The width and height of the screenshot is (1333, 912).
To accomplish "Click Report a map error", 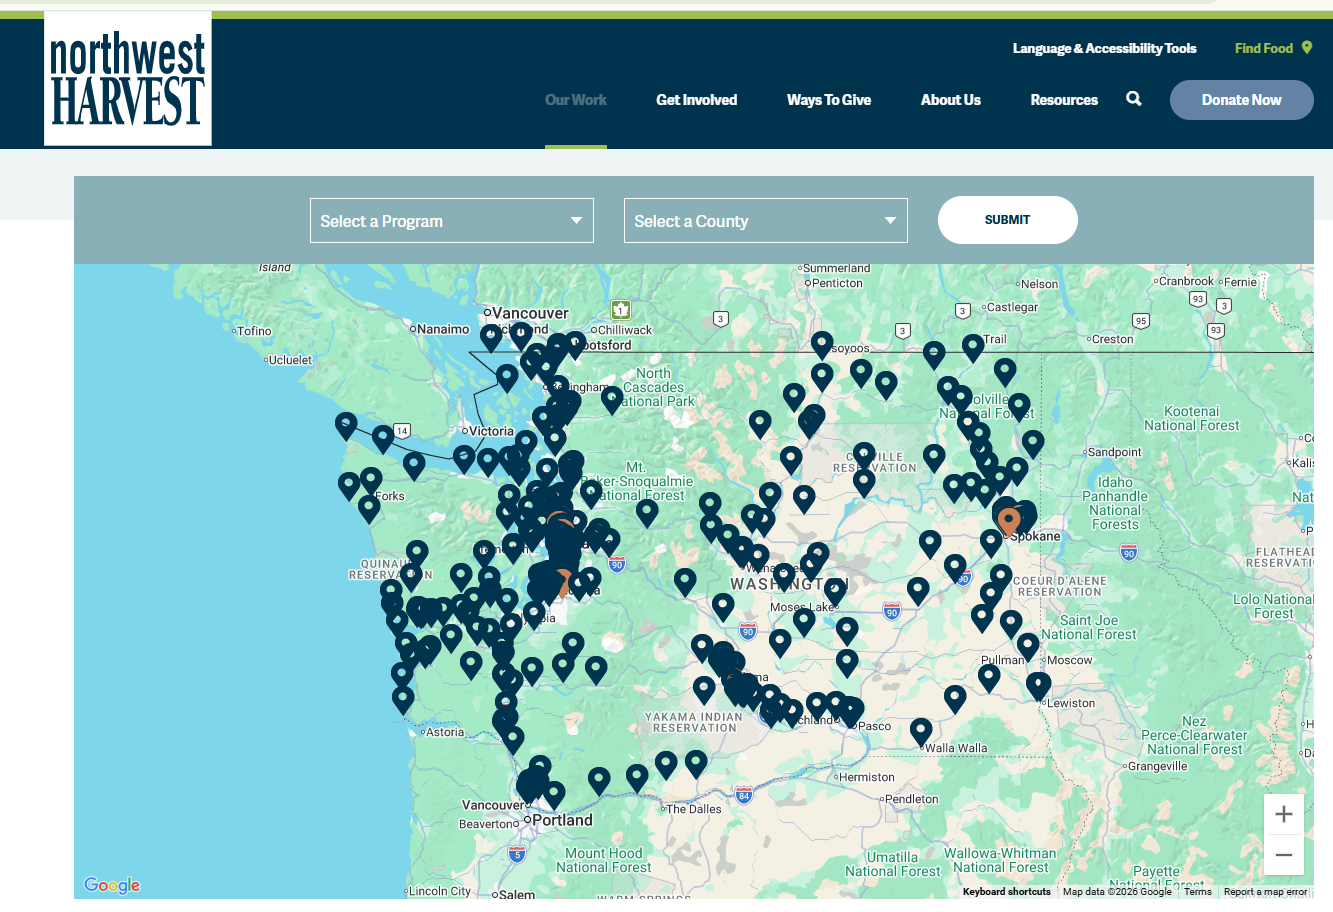I will 1266,892.
